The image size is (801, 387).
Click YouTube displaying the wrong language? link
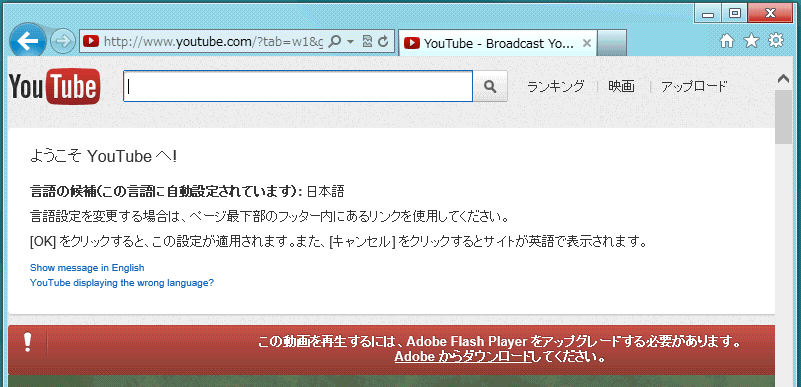click(122, 282)
